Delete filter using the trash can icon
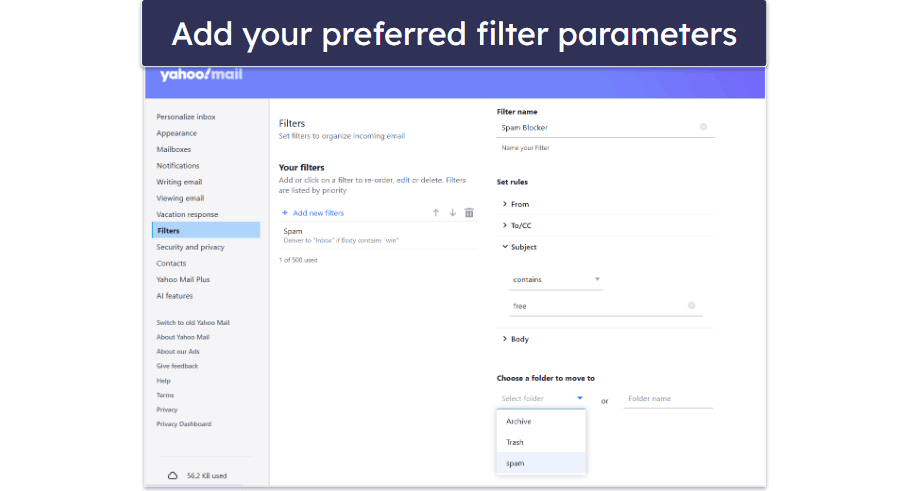 (x=469, y=213)
